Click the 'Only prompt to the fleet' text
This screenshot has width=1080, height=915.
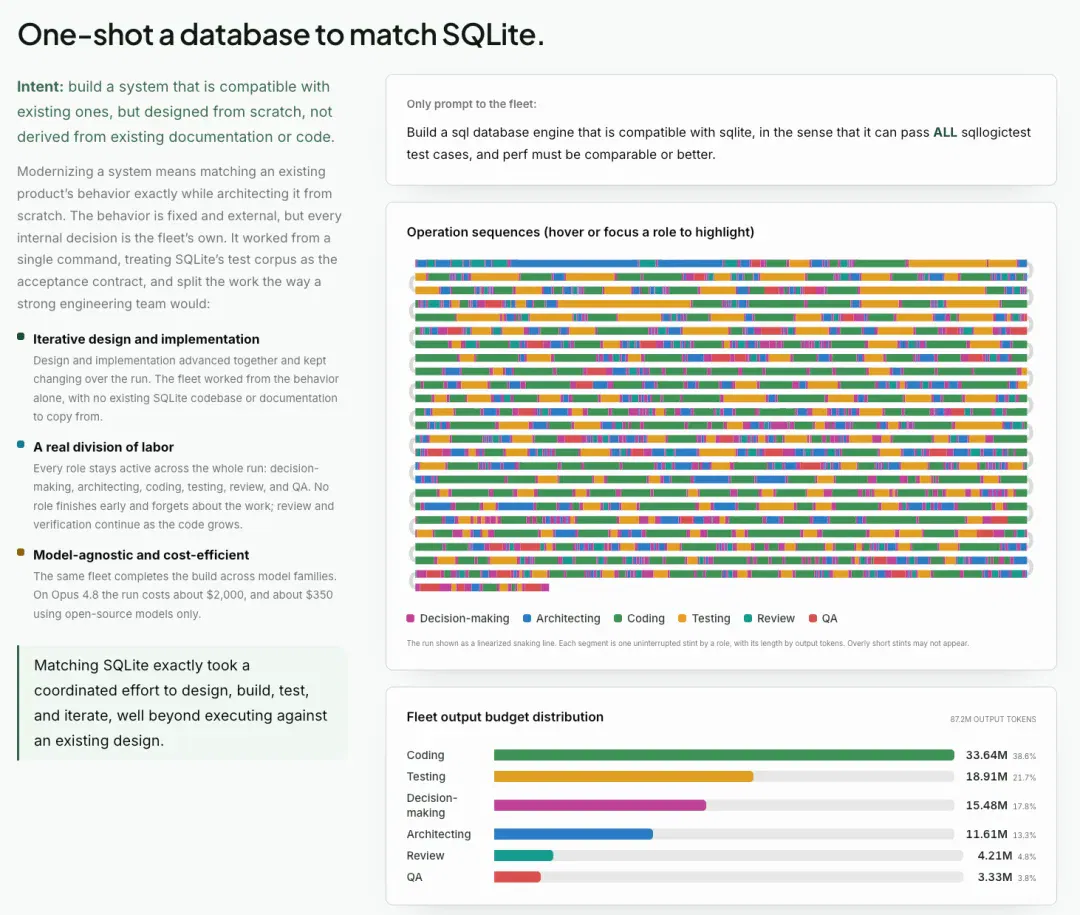tap(471, 104)
